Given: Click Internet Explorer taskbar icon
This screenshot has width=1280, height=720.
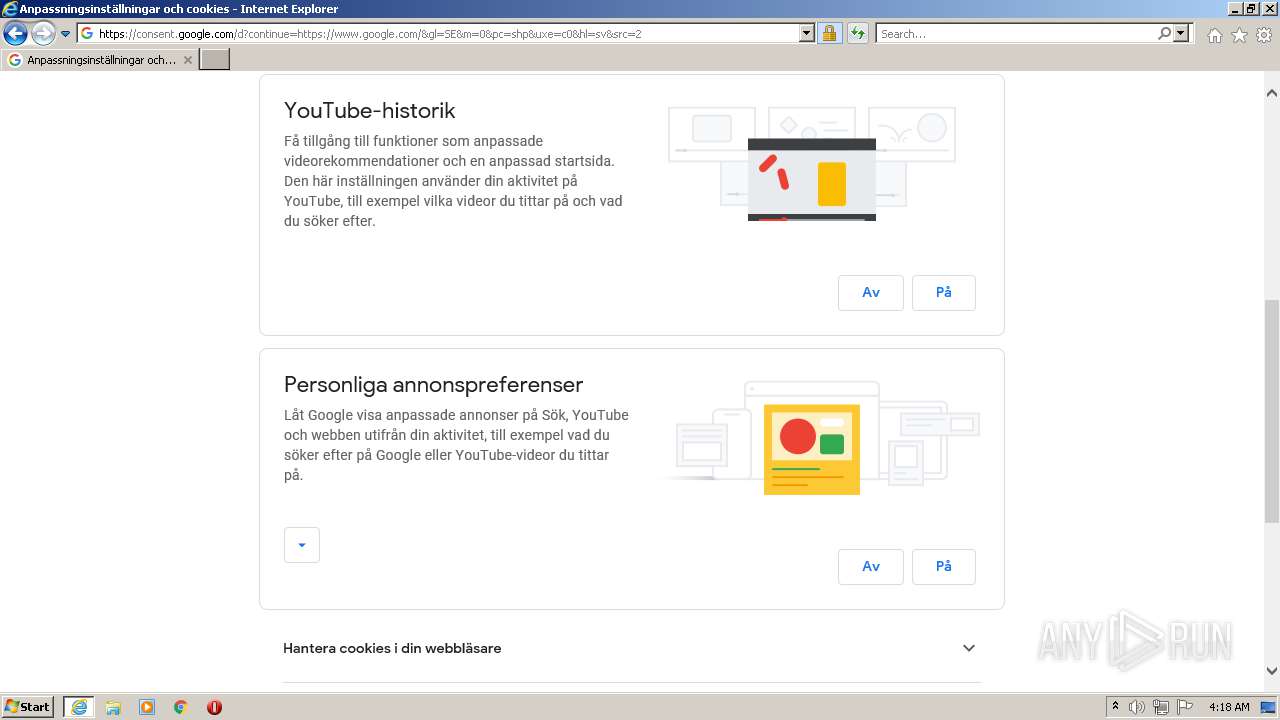Looking at the screenshot, I should [79, 707].
